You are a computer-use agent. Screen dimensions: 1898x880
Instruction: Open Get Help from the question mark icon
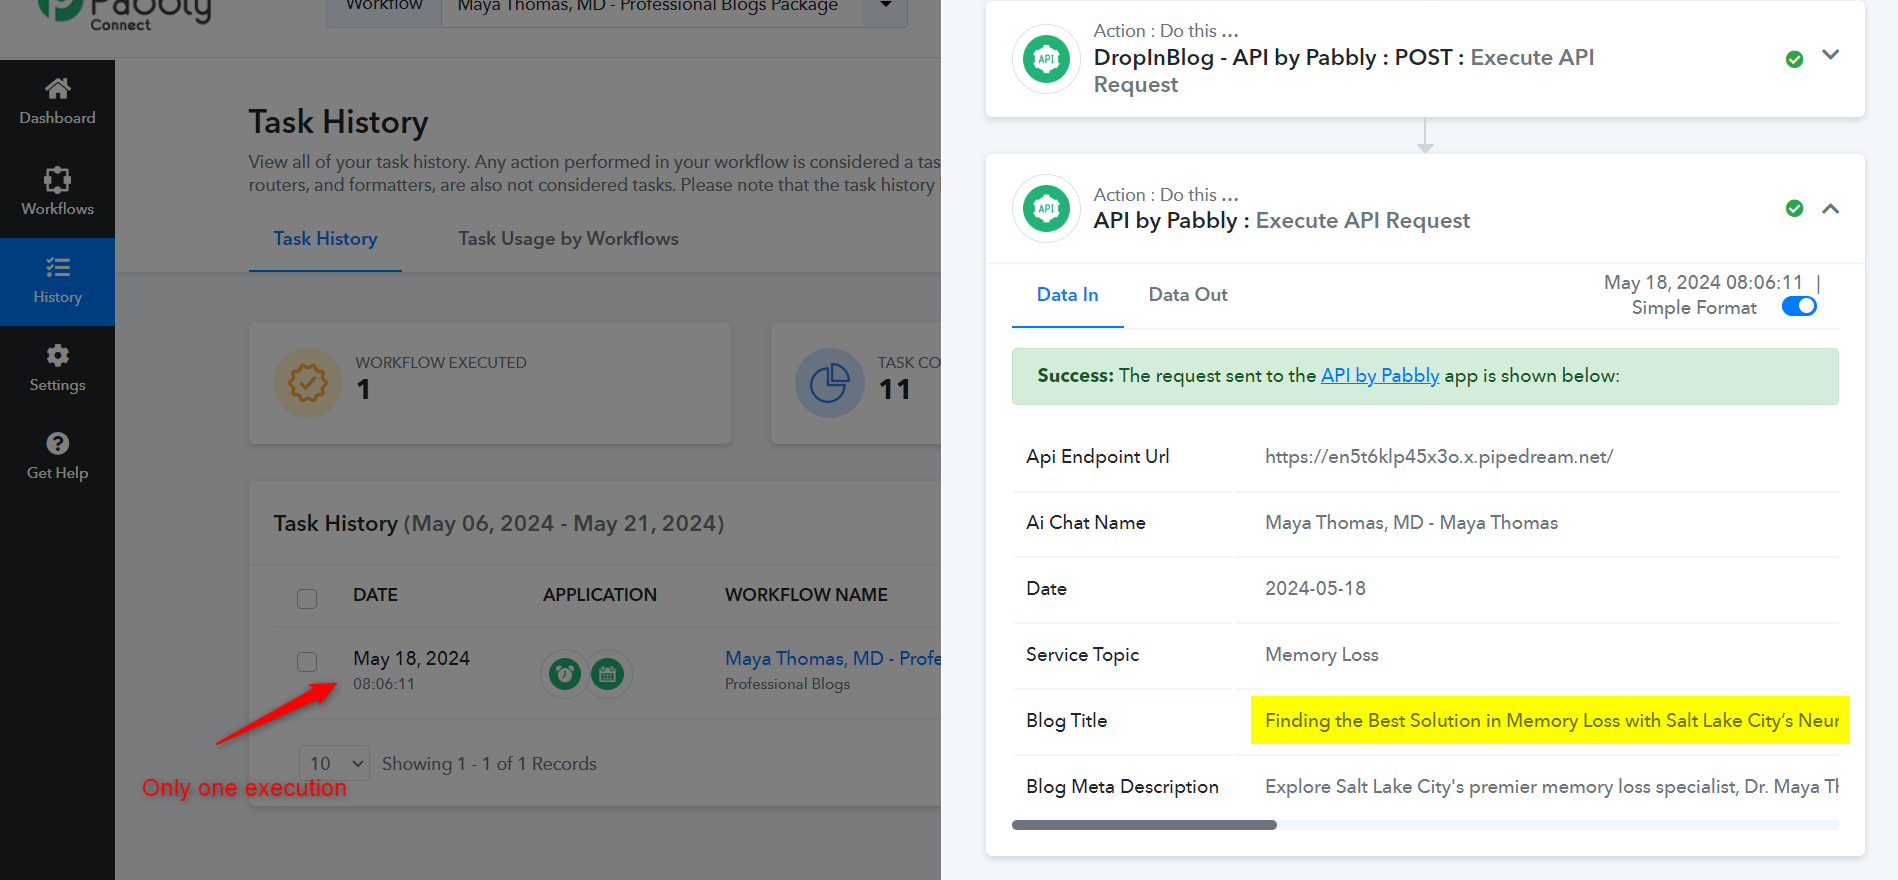coord(57,443)
